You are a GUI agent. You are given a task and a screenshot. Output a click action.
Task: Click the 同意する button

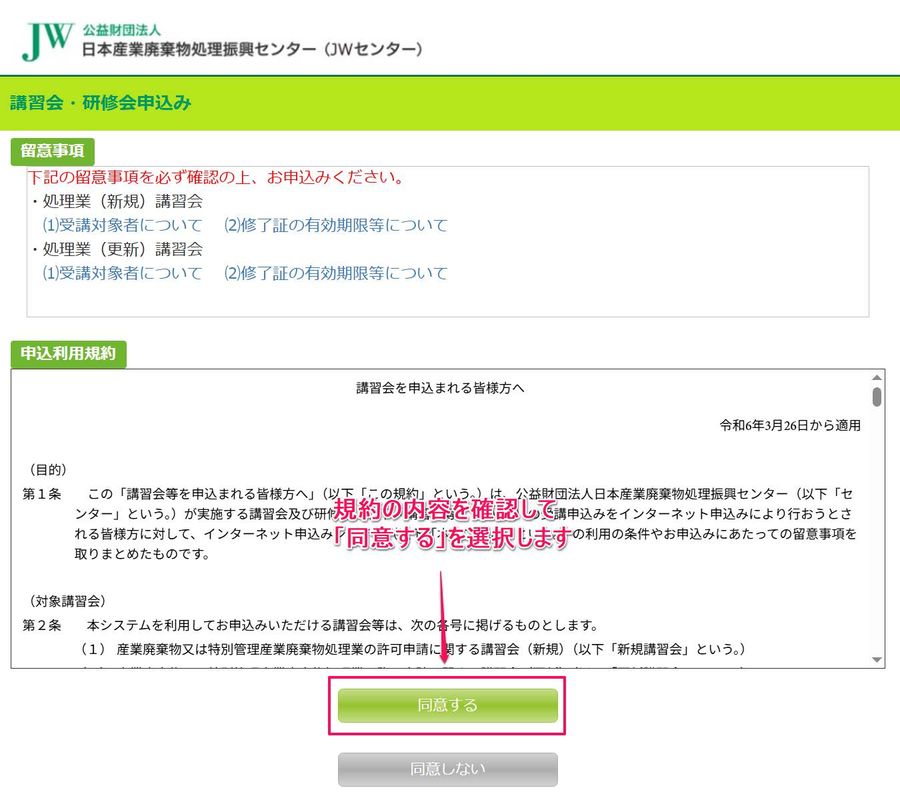pyautogui.click(x=448, y=705)
